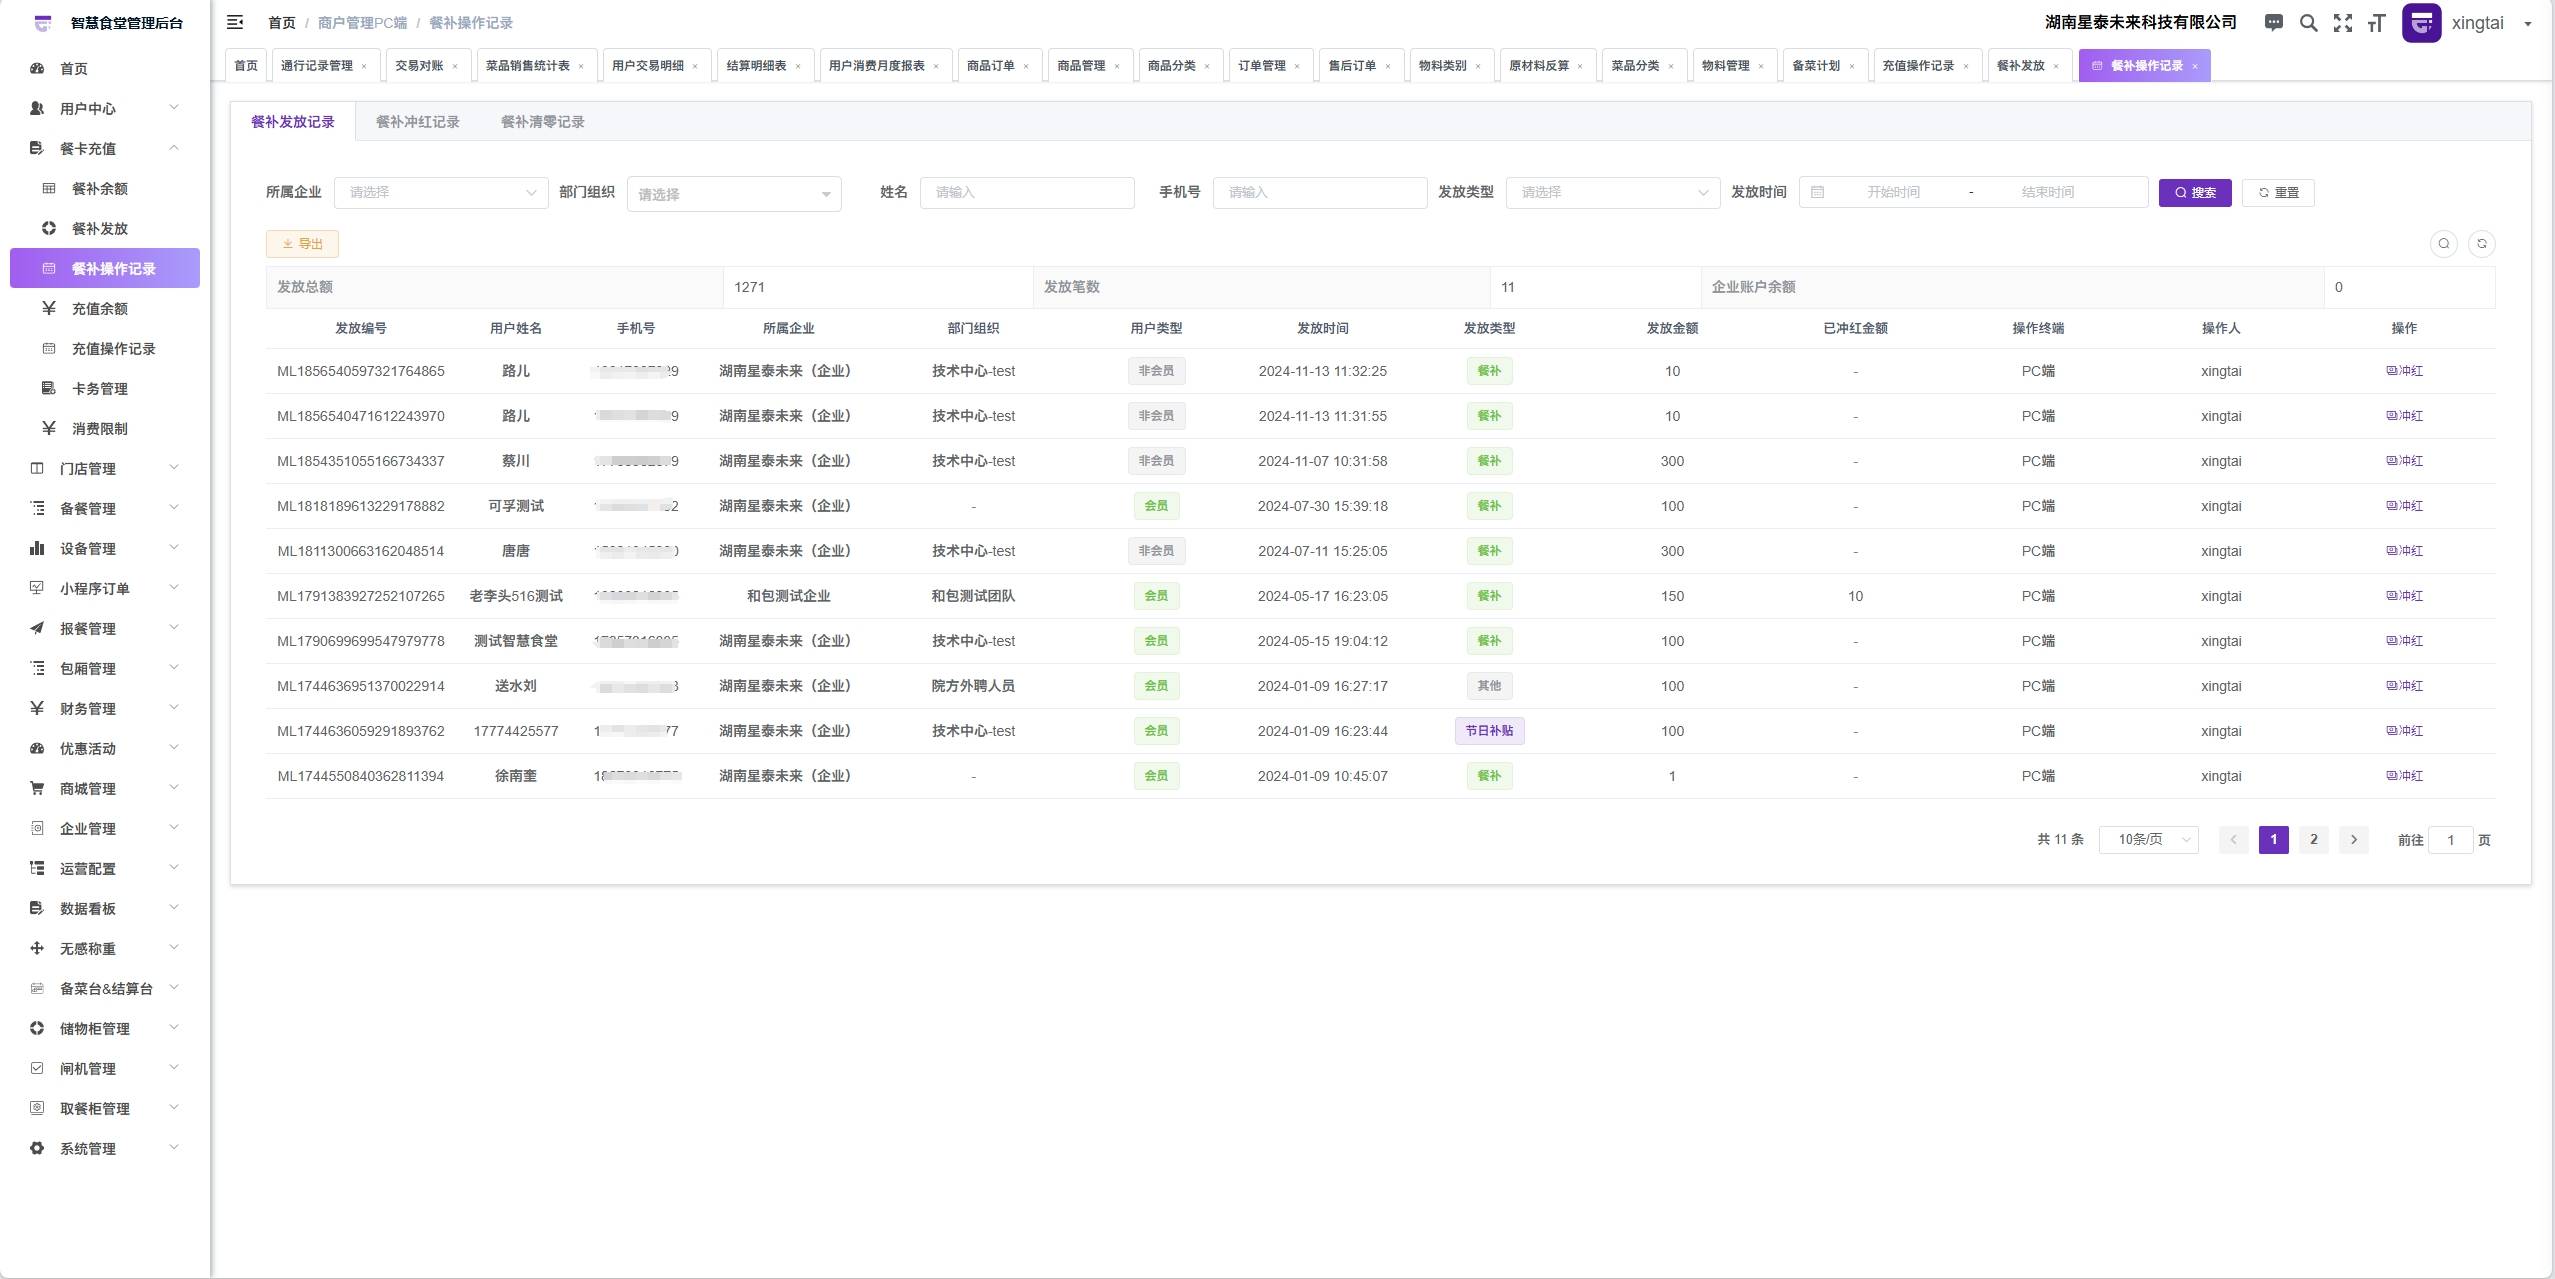Click the 首页 breadcrumb link
2555x1279 pixels.
coord(282,22)
